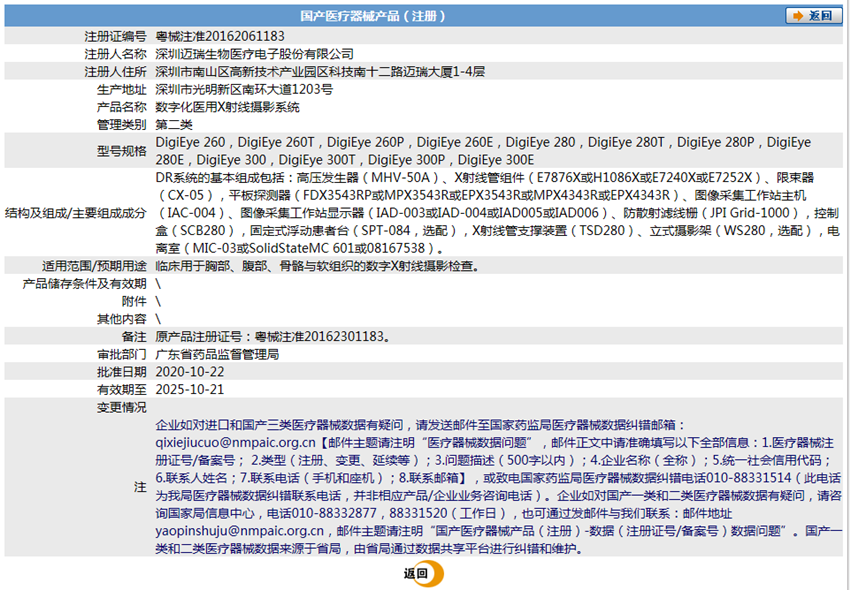Click production address 深圳市光明新区南环大道1203号
Screen dimensions: 850x590
pos(244,89)
